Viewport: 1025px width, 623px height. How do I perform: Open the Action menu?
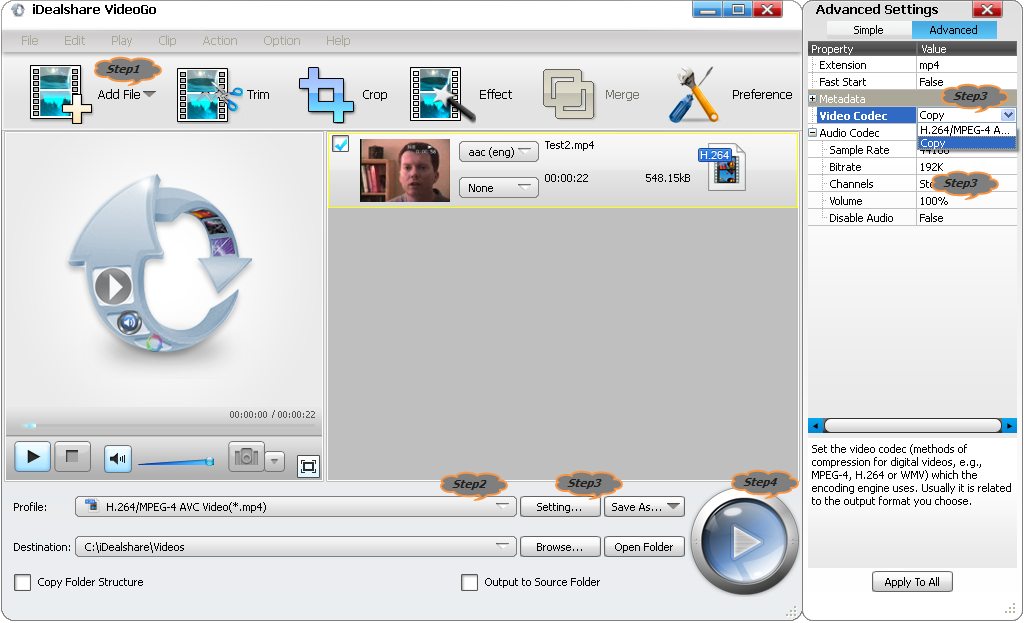click(x=220, y=41)
